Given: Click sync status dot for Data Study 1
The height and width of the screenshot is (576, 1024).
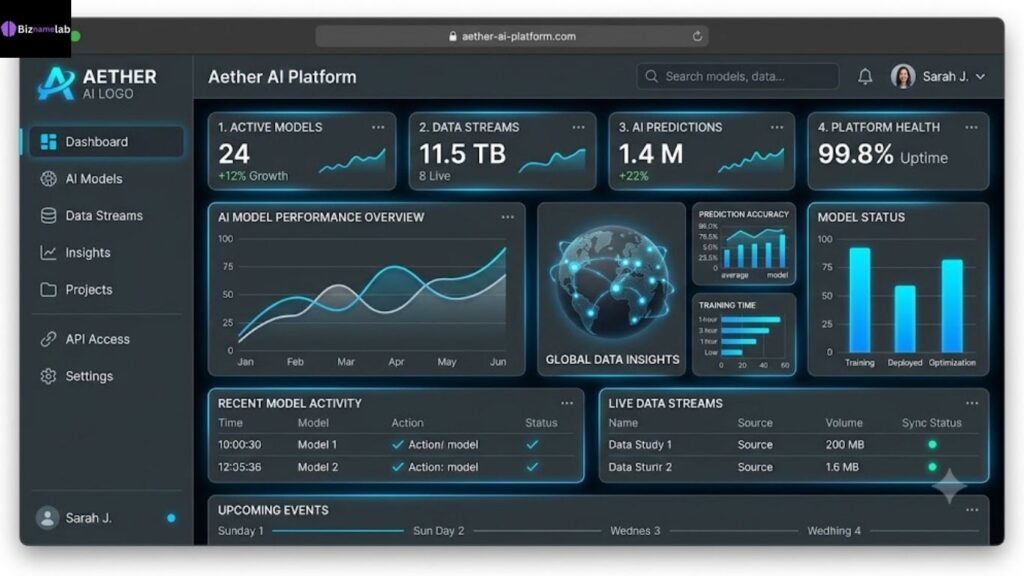Looking at the screenshot, I should [932, 444].
